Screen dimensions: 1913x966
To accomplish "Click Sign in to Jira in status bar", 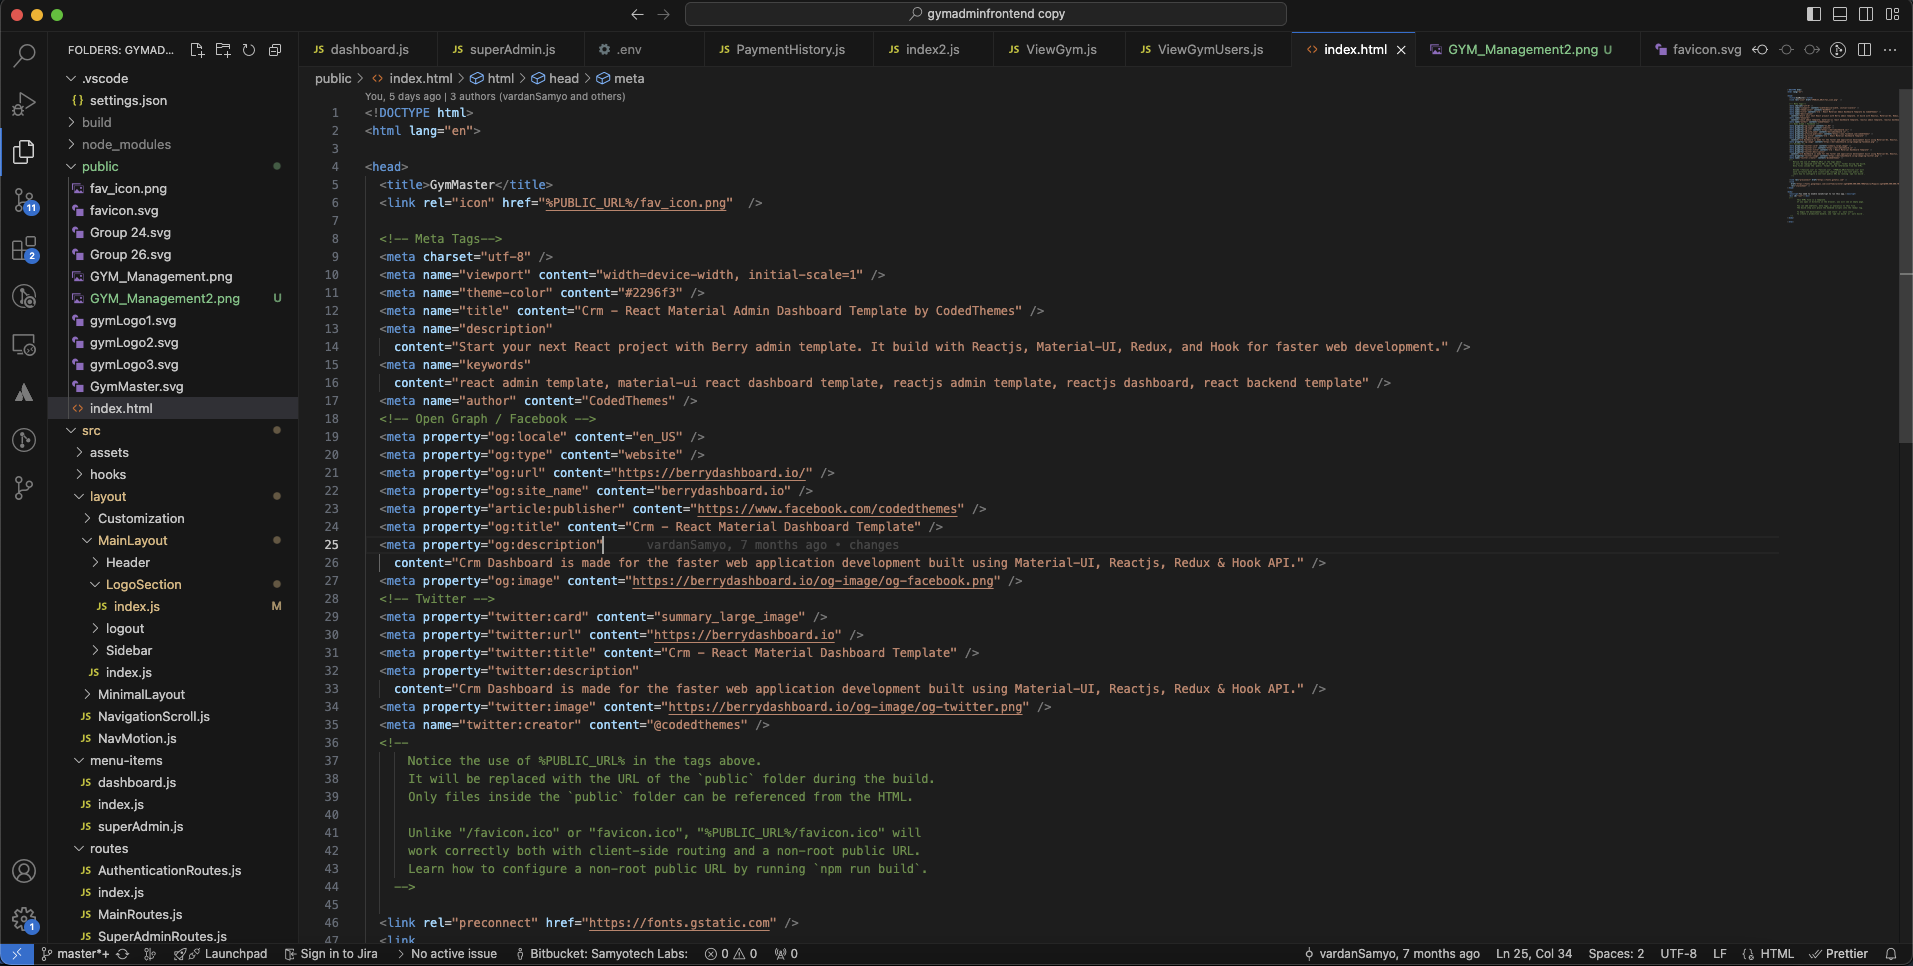I will point(331,953).
